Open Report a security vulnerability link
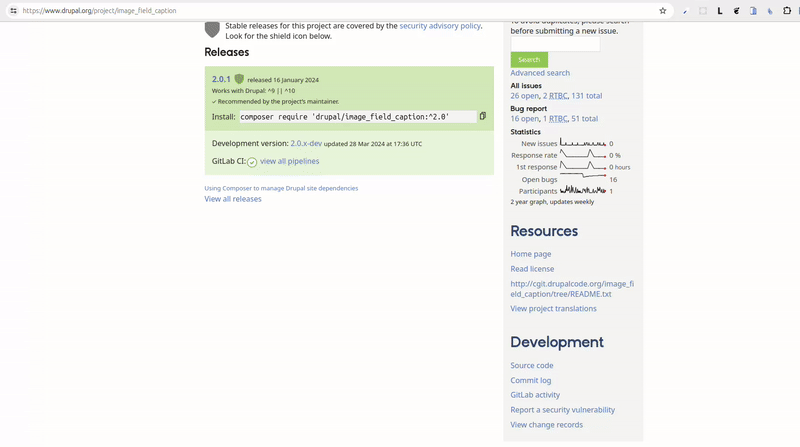 coord(562,410)
